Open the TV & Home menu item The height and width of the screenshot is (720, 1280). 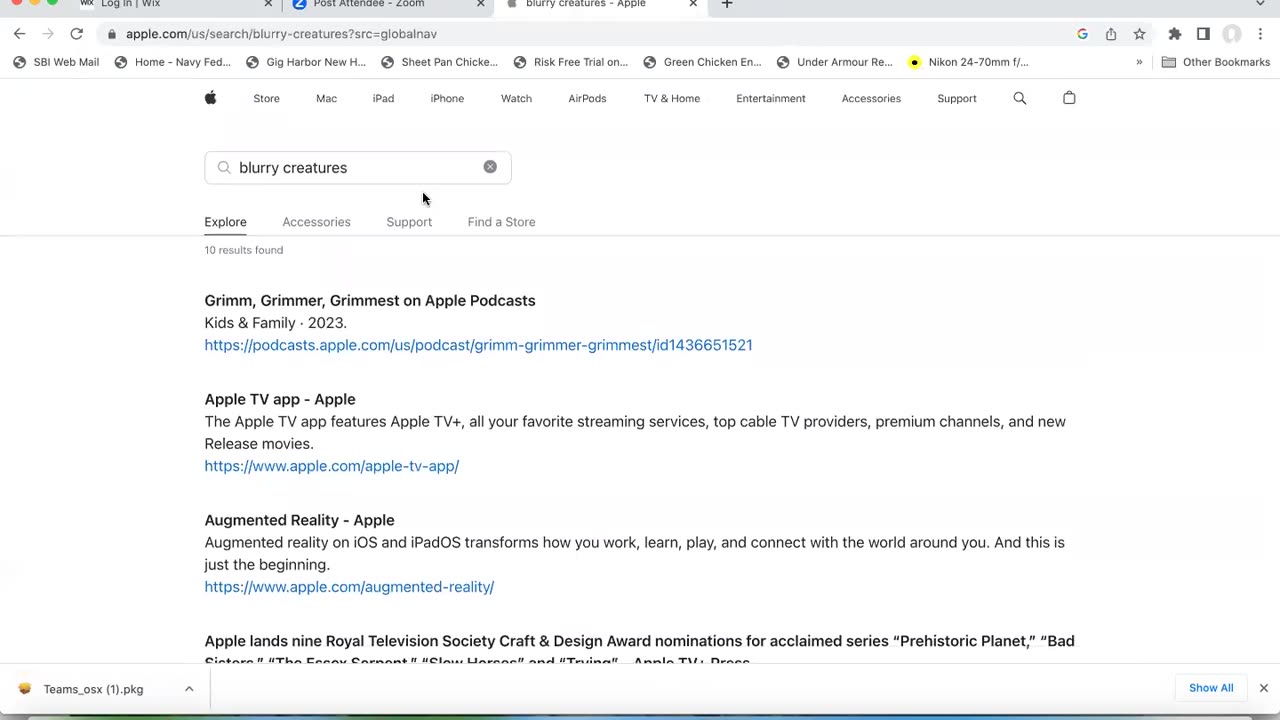click(672, 98)
